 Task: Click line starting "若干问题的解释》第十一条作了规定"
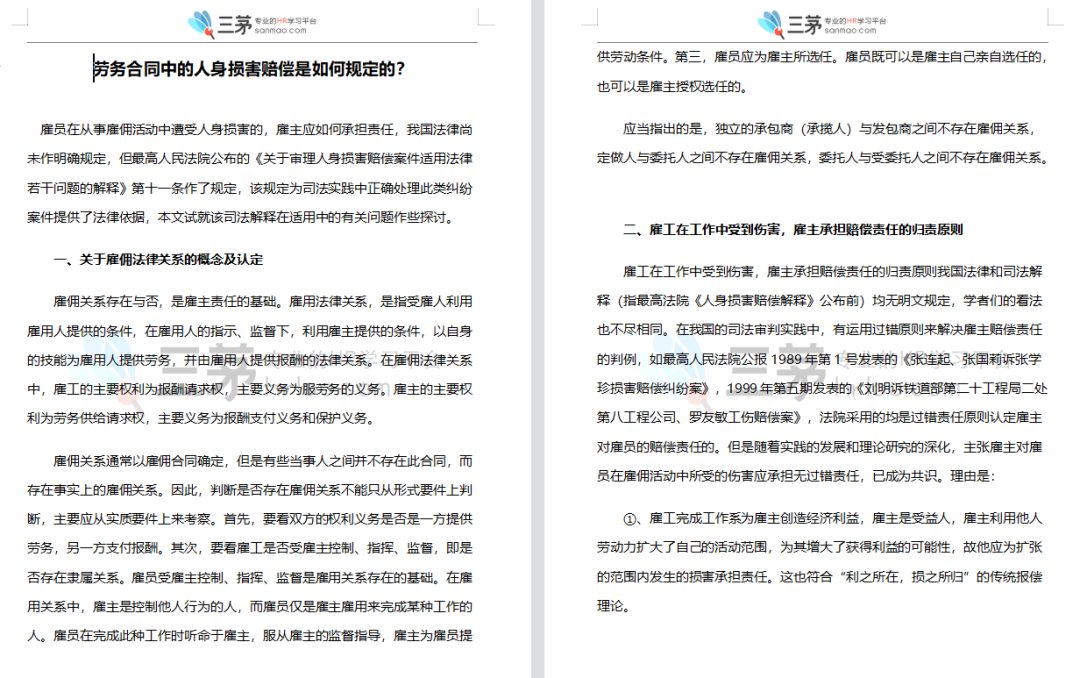coord(250,188)
